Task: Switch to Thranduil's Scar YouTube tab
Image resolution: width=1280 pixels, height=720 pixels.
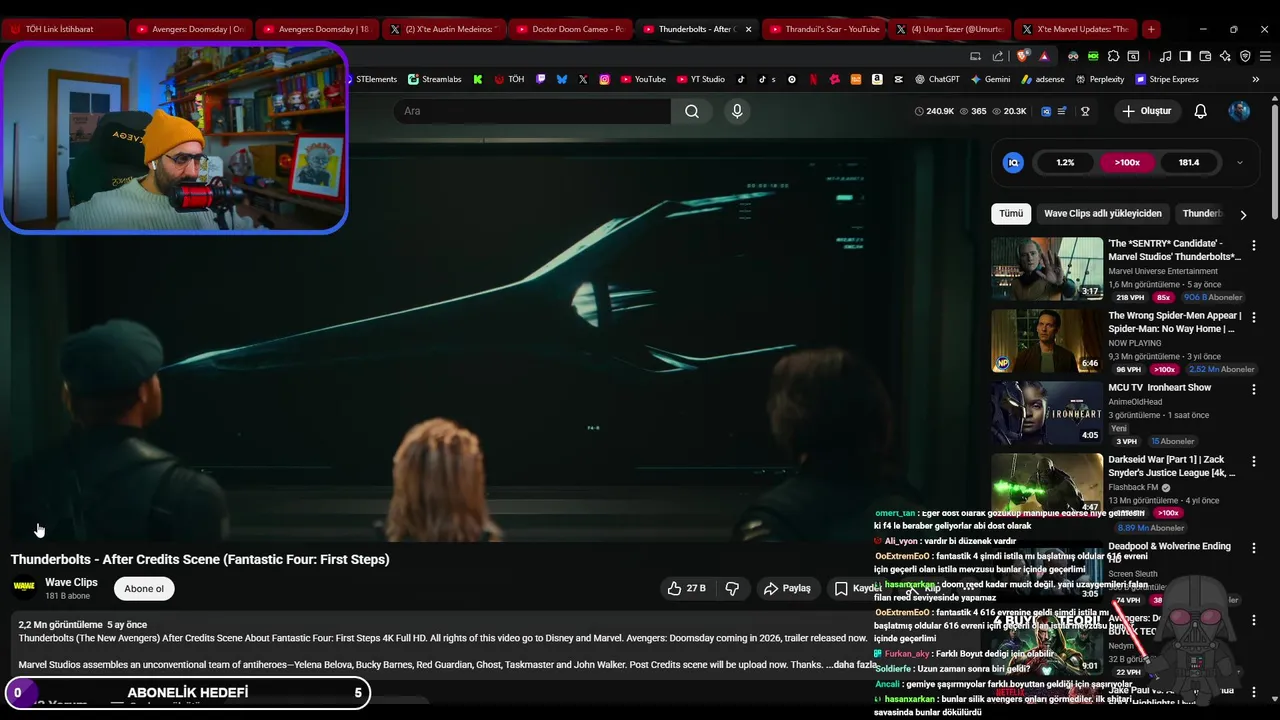Action: (822, 29)
